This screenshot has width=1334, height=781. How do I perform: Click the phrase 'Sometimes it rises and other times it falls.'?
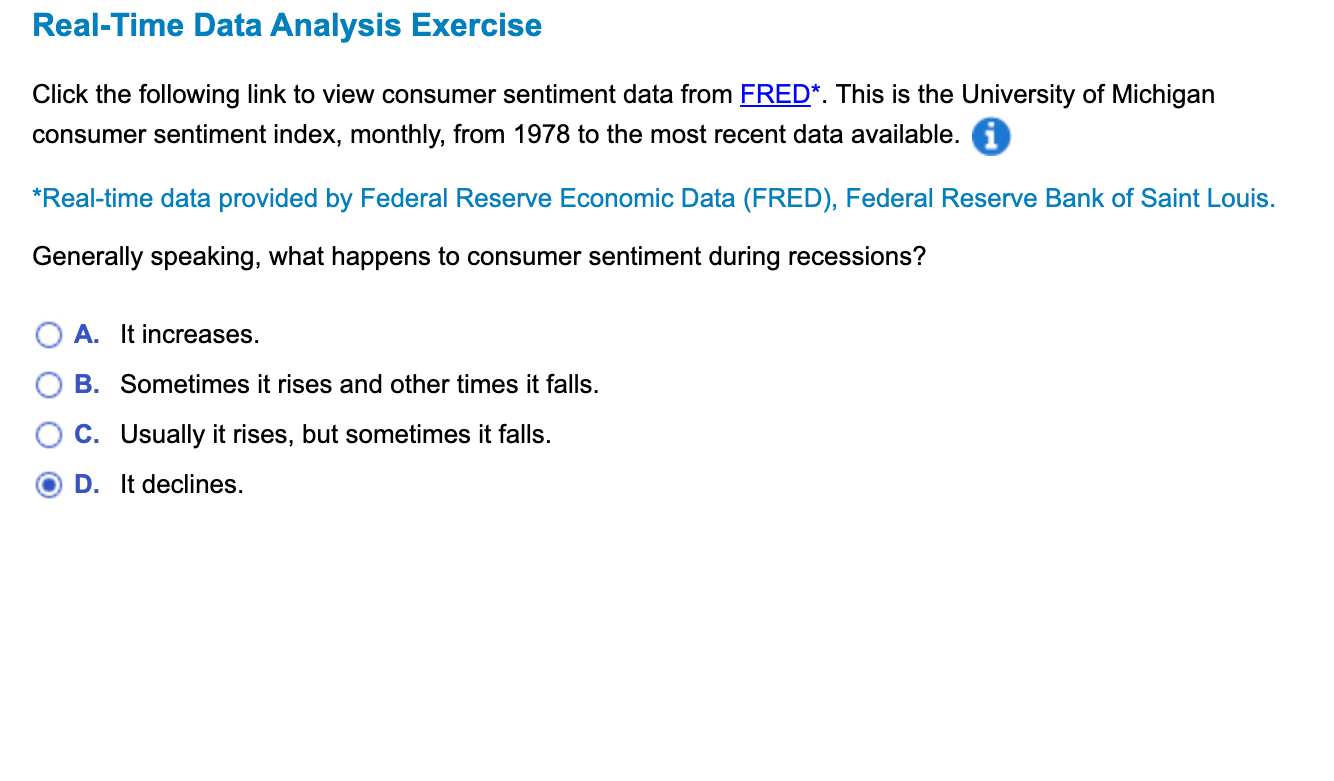[x=359, y=385]
